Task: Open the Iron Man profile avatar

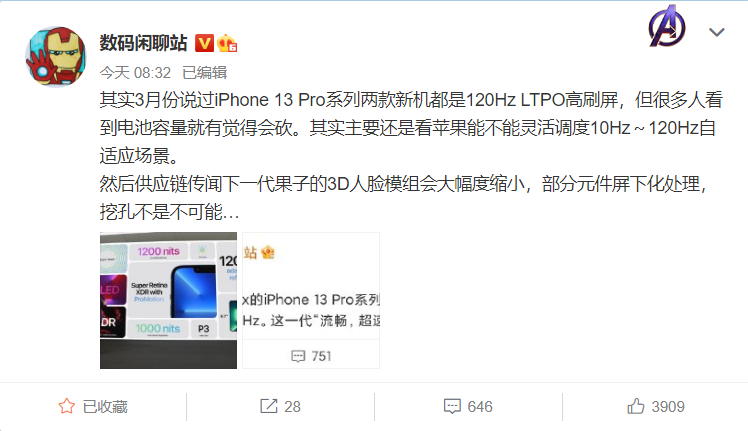Action: coord(56,57)
